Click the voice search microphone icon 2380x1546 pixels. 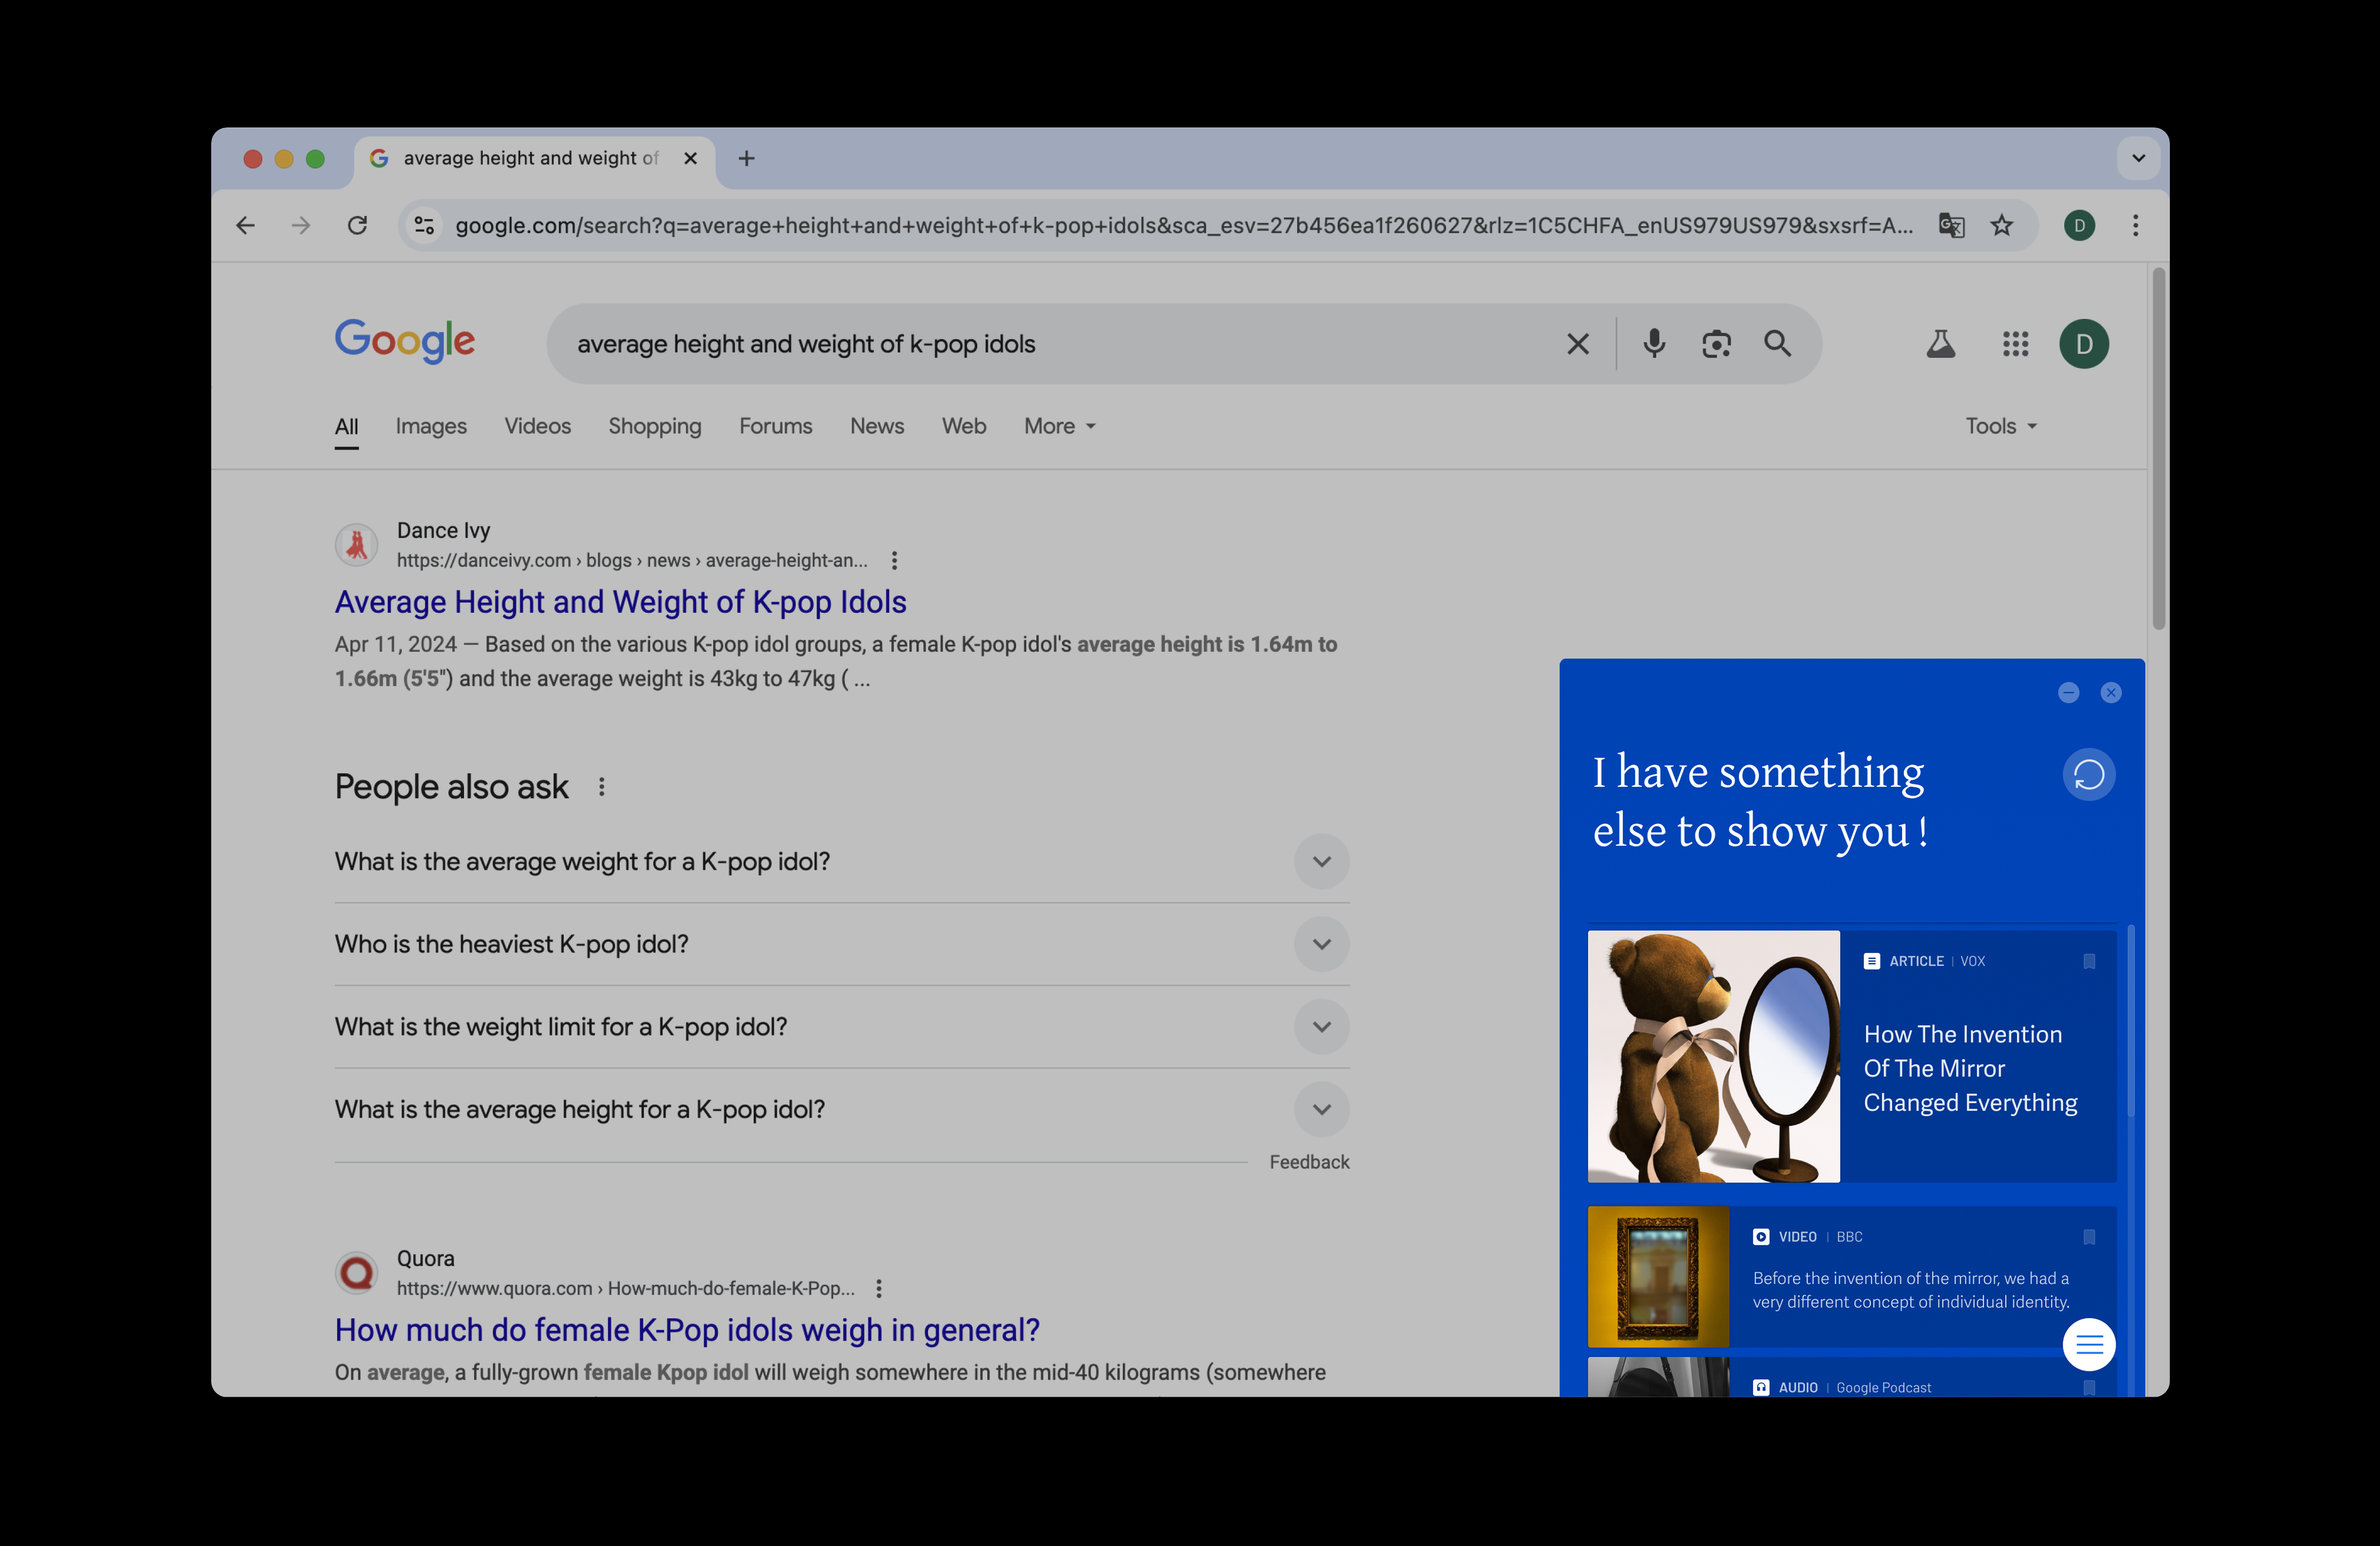coord(1654,344)
